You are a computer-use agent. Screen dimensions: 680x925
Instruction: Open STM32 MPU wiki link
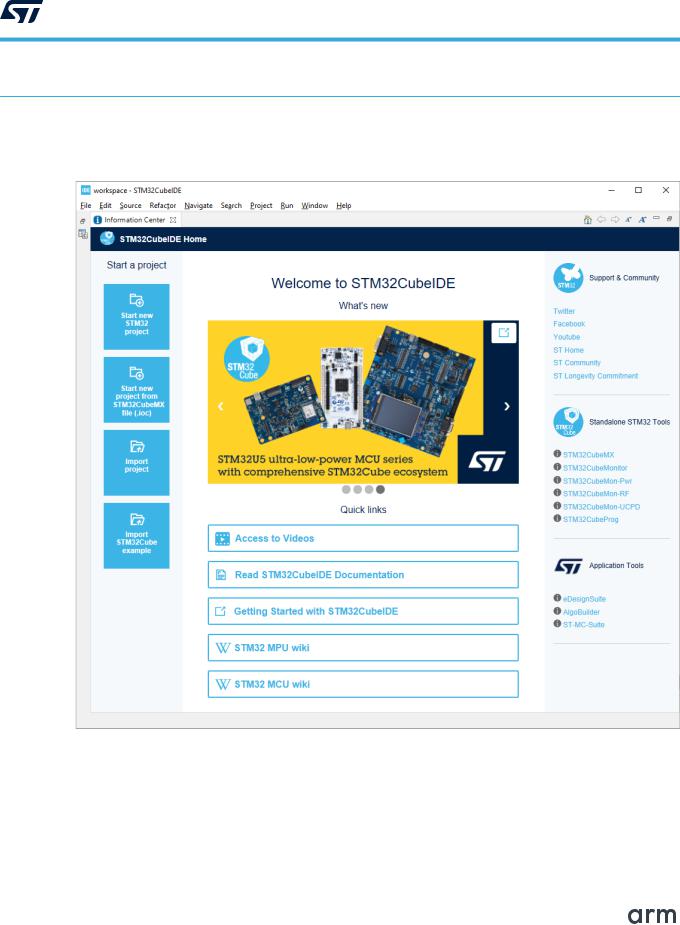tap(363, 648)
